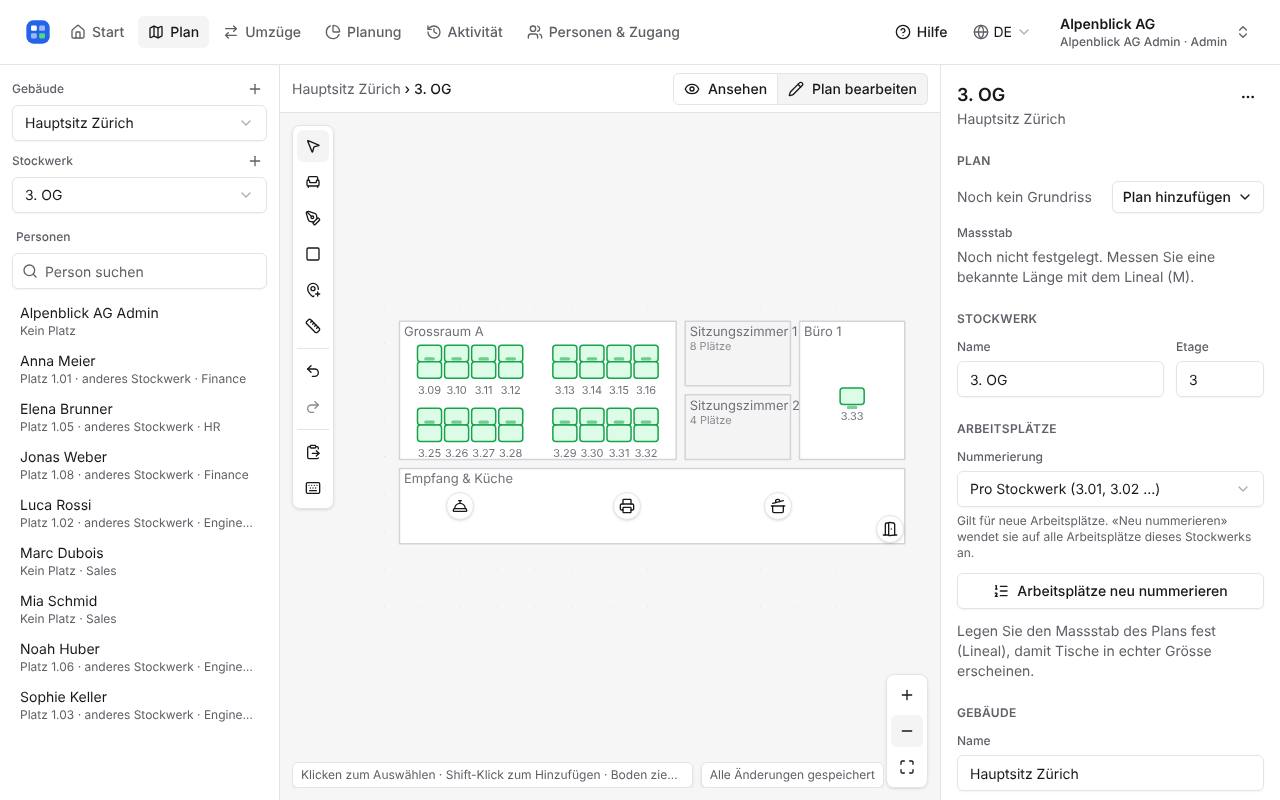Viewport: 1280px width, 800px height.
Task: Go to the Start tab
Action: click(x=97, y=32)
